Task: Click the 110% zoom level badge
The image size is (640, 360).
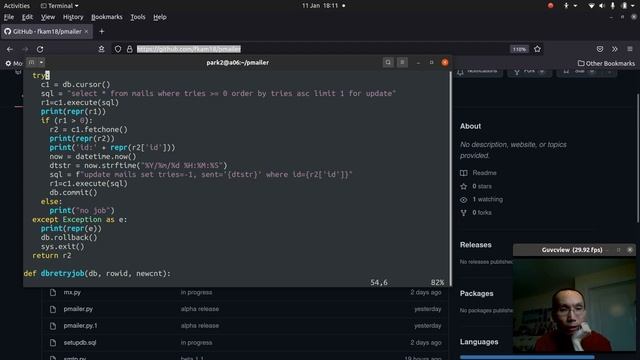Action: coord(519,49)
